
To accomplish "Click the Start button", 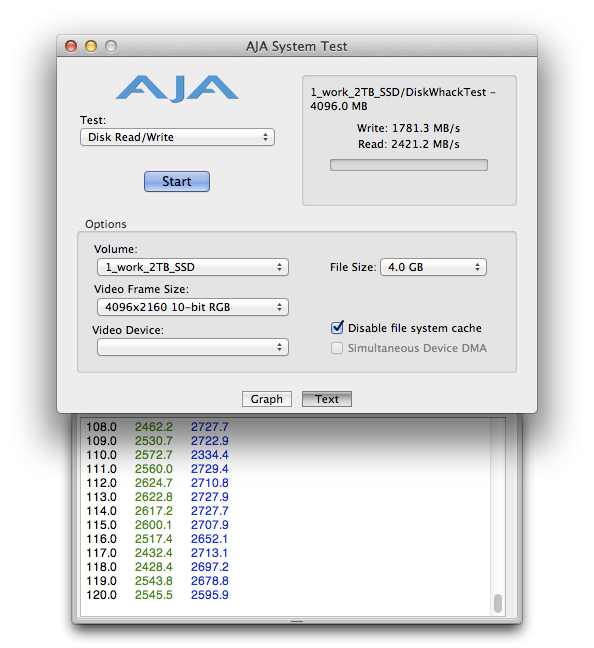I will coord(177,181).
